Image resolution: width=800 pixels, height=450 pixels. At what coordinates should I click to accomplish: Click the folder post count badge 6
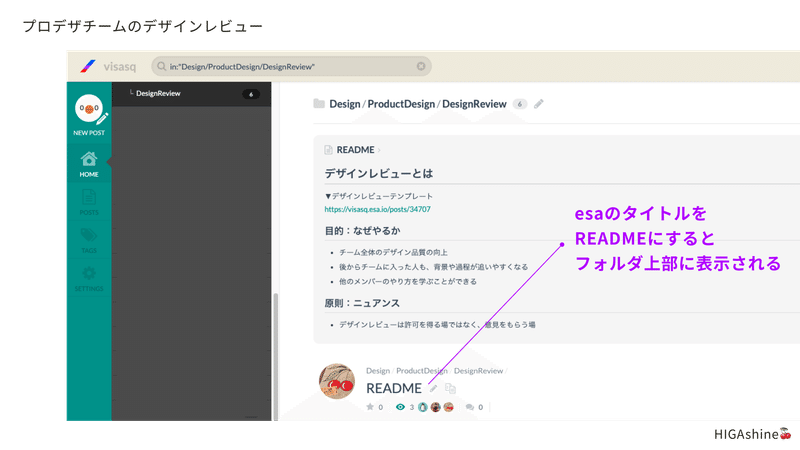point(519,104)
